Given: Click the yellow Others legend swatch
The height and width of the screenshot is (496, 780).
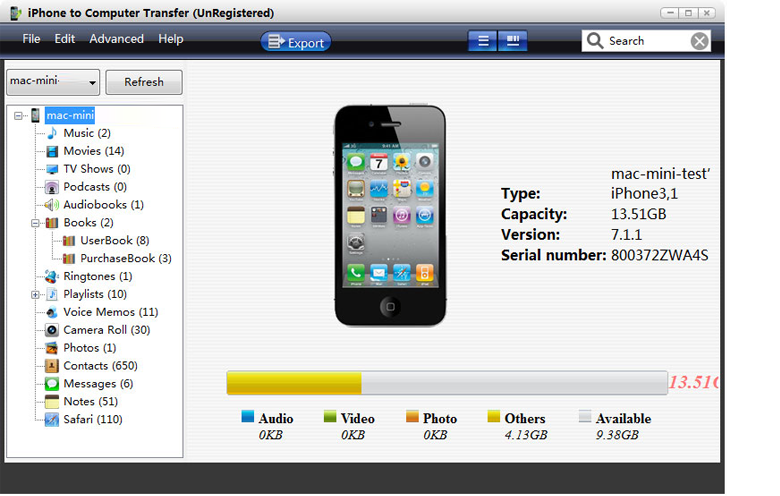Looking at the screenshot, I should click(493, 416).
